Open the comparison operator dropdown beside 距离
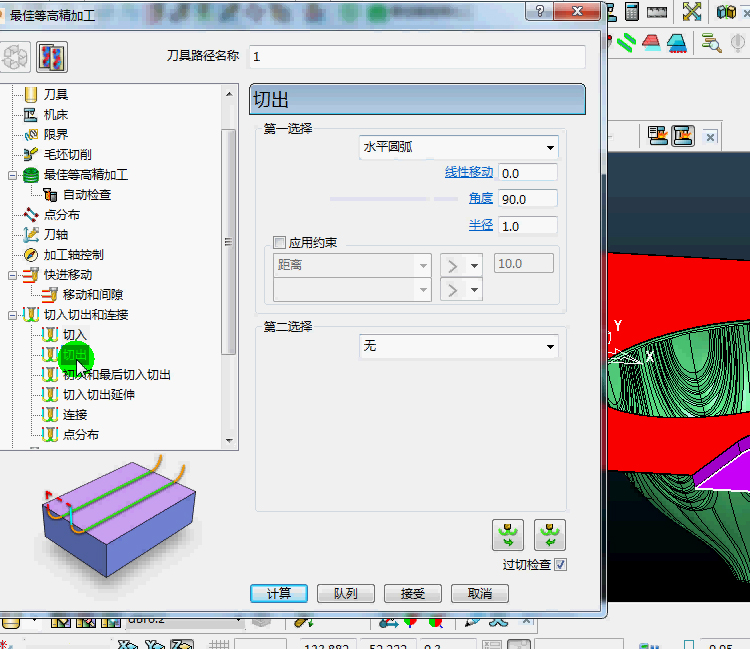The width and height of the screenshot is (750, 649). (x=461, y=265)
